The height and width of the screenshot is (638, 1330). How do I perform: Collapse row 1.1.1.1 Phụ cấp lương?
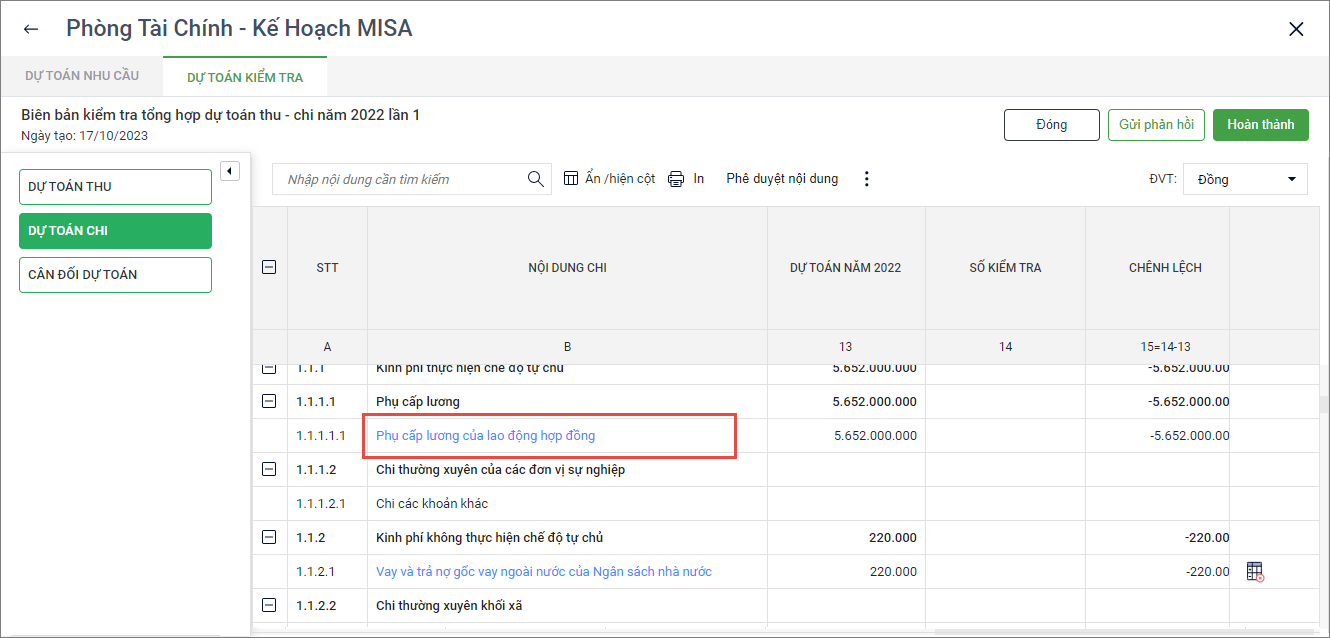tap(268, 401)
